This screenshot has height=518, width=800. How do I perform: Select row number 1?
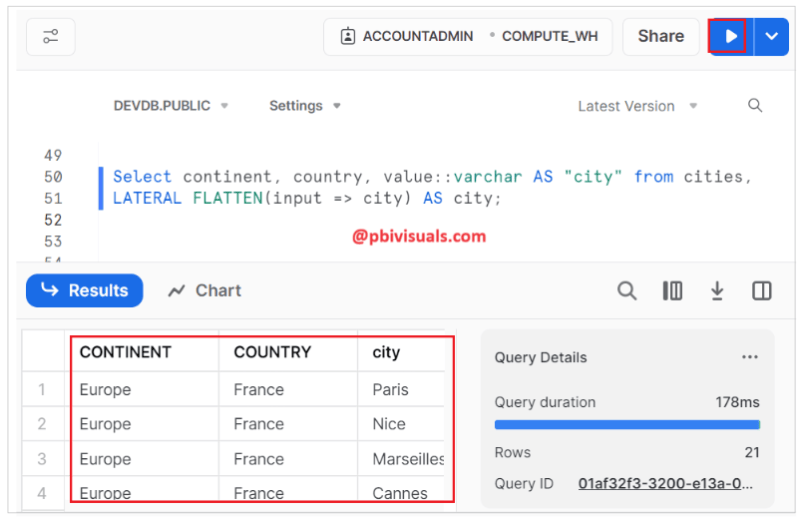tap(42, 389)
